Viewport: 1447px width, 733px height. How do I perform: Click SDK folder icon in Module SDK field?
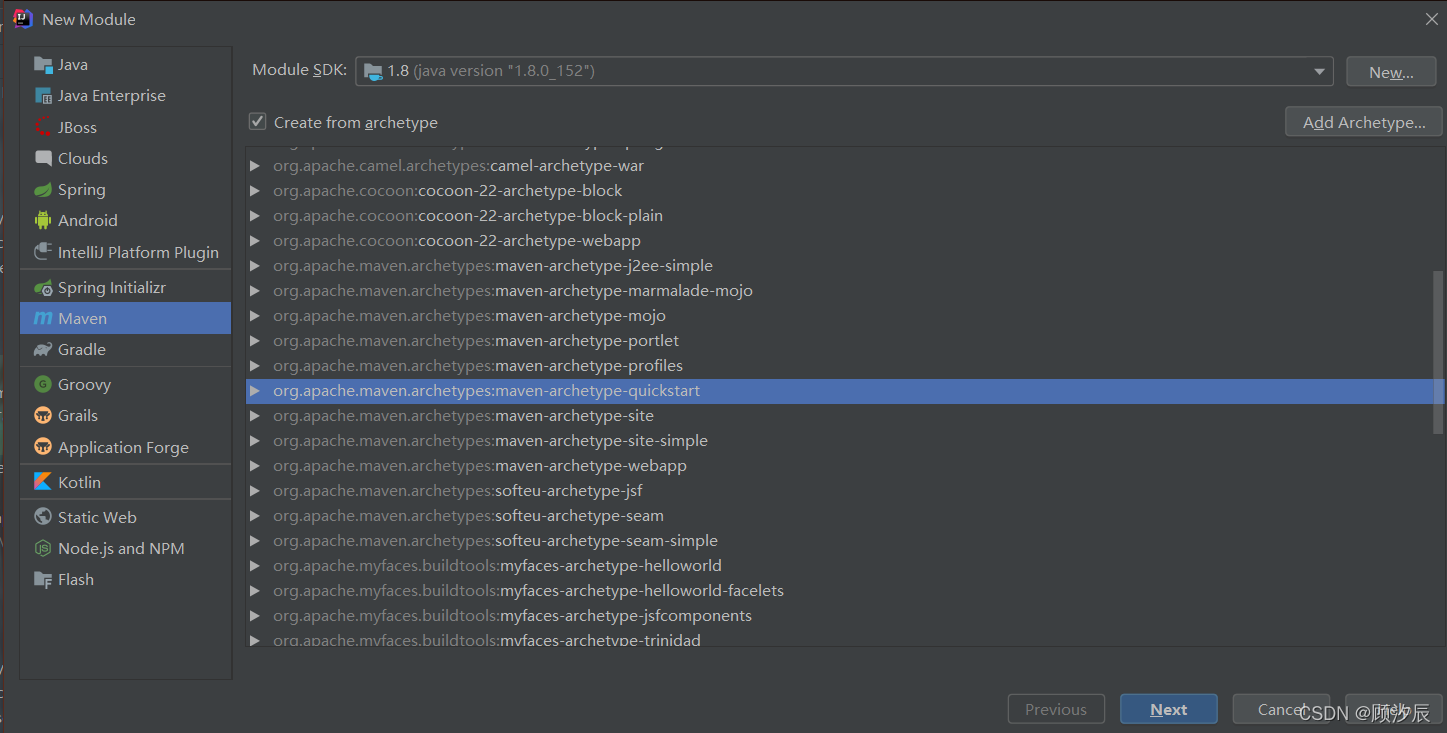point(373,71)
